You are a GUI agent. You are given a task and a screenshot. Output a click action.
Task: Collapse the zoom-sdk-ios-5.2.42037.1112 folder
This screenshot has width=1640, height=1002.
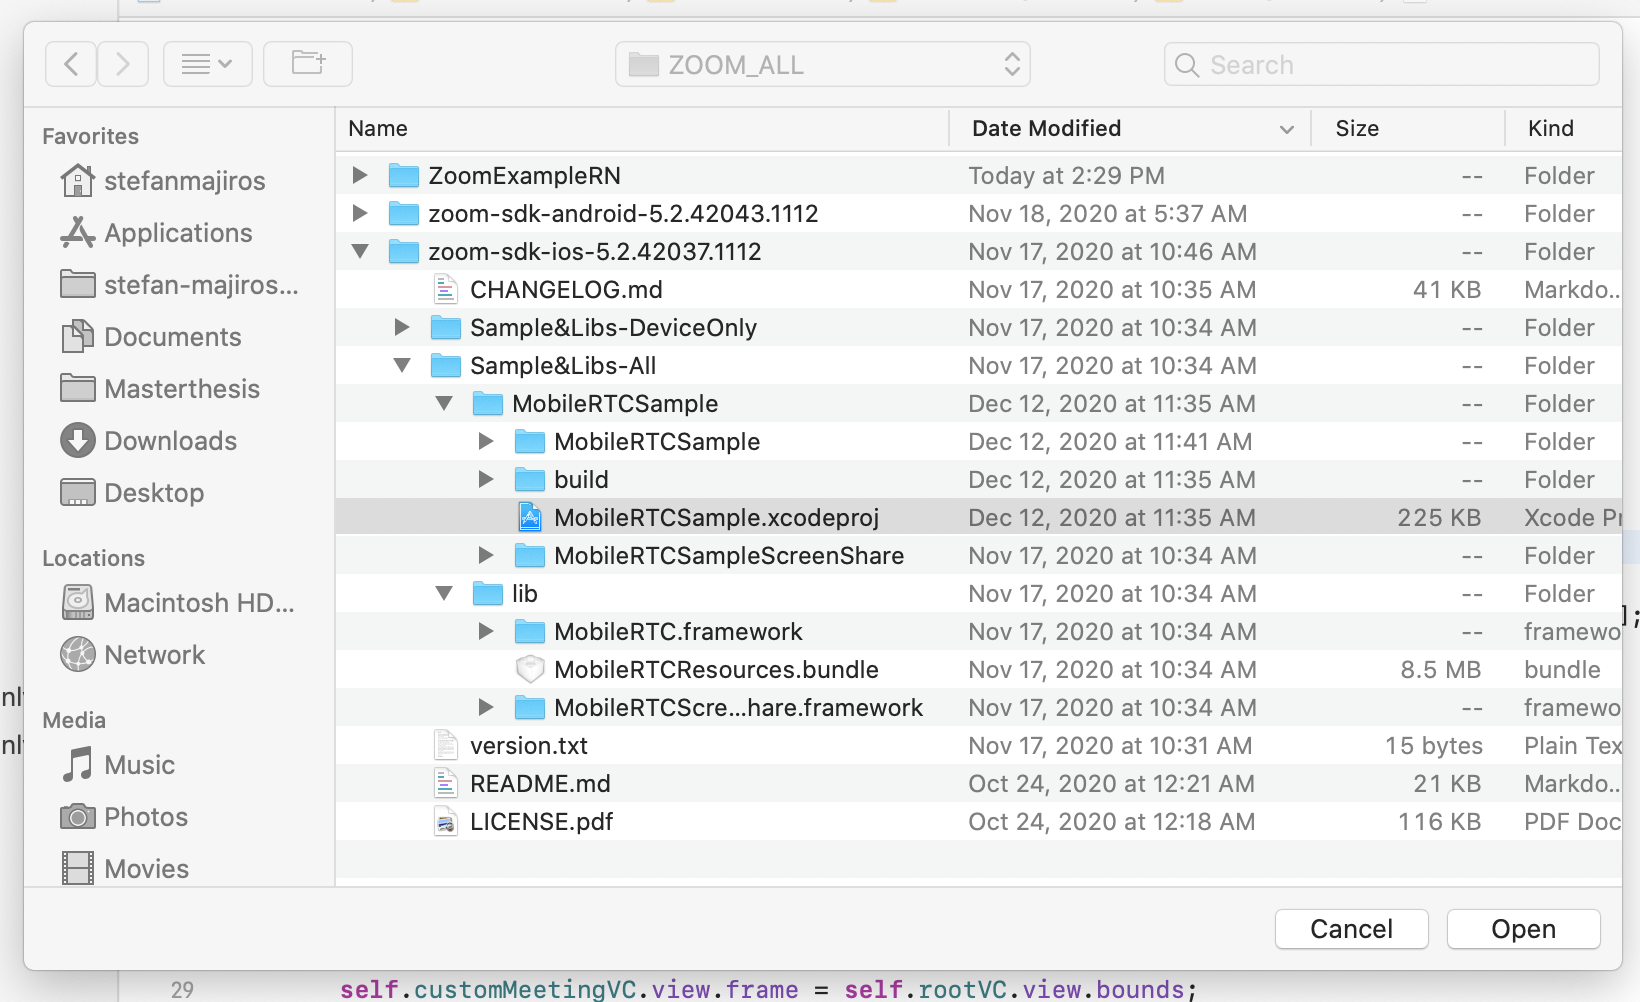[360, 252]
